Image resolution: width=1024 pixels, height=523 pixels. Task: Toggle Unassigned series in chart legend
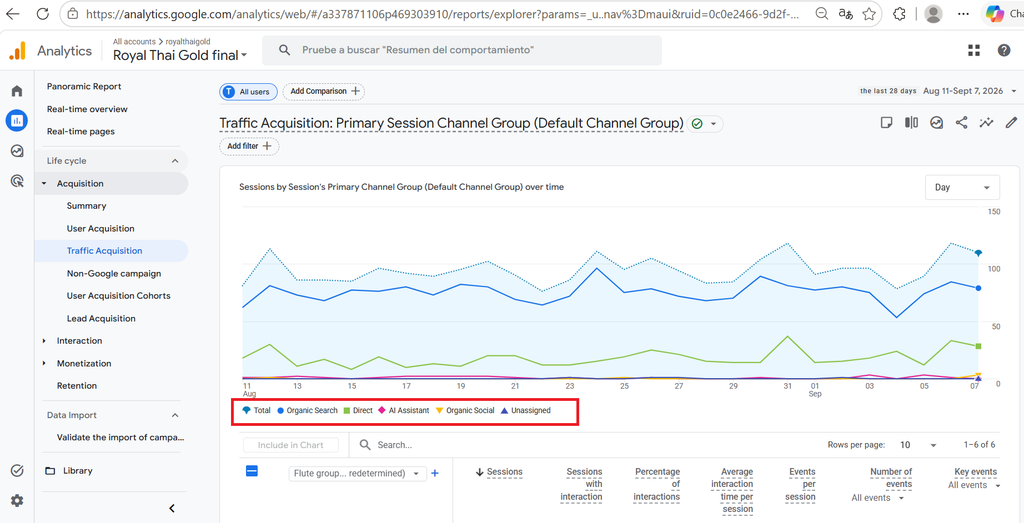525,411
